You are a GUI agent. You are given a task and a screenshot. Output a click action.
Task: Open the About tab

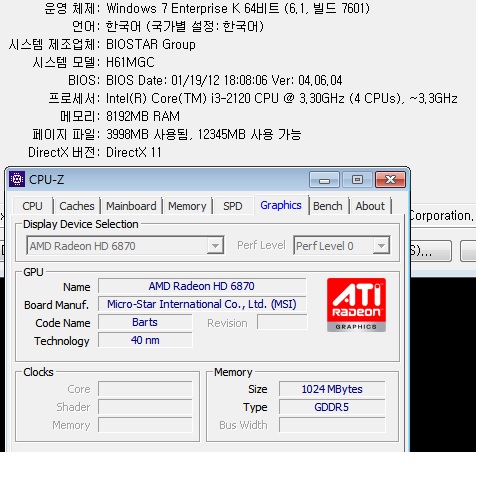pos(370,206)
